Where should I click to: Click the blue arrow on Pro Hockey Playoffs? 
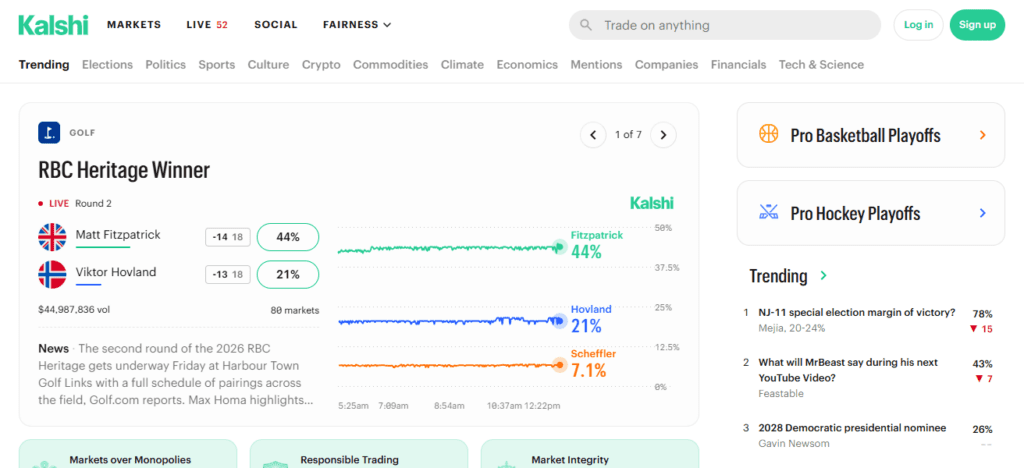982,213
